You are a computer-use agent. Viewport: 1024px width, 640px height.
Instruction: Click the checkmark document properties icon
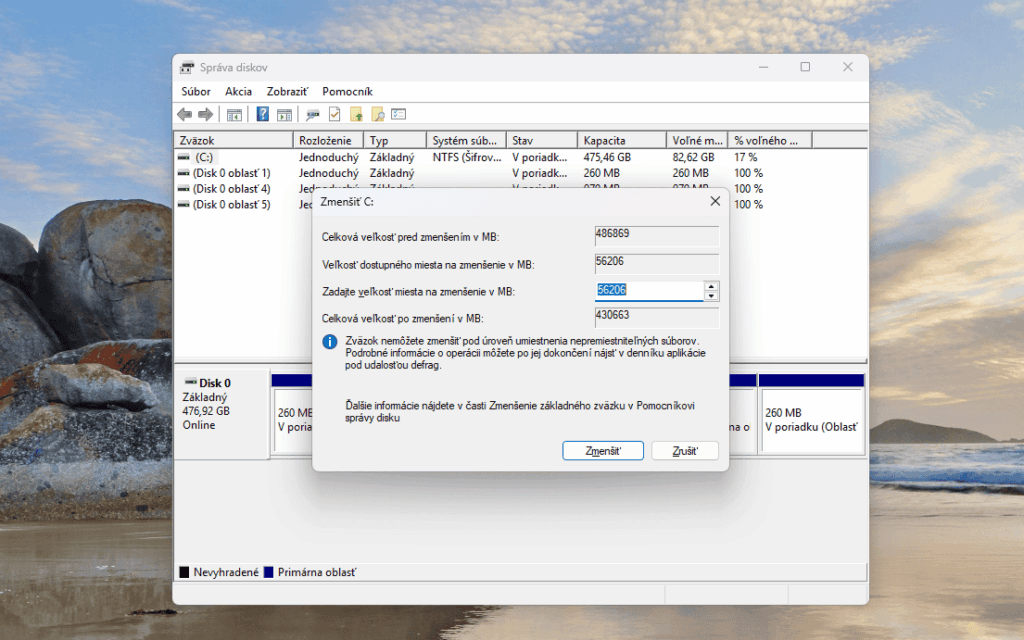pos(334,114)
